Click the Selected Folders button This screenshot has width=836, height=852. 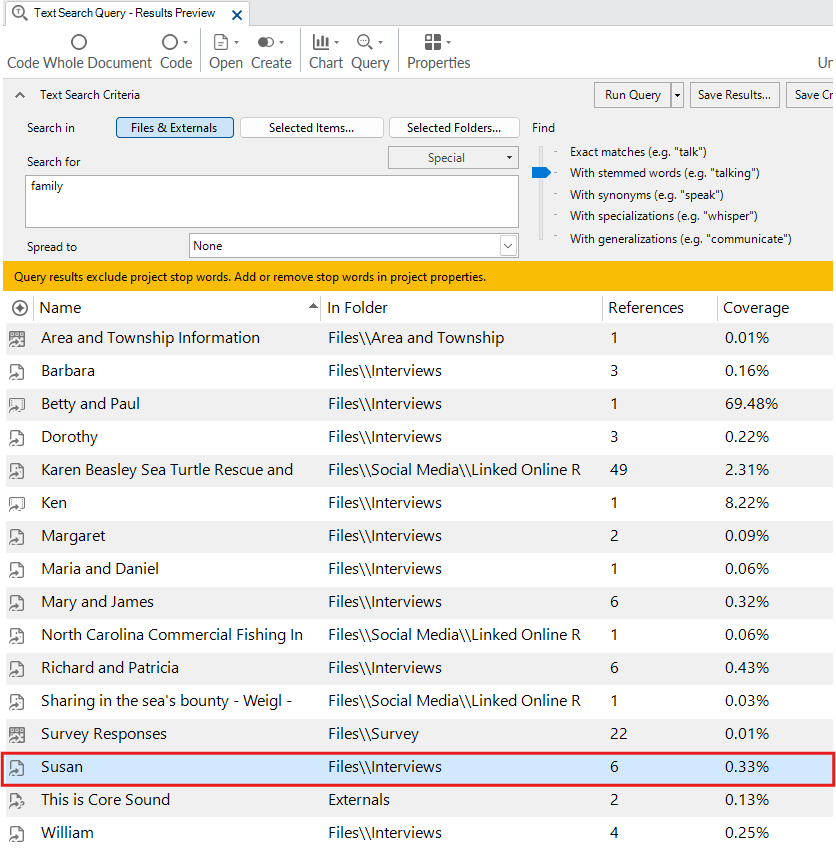pyautogui.click(x=454, y=128)
